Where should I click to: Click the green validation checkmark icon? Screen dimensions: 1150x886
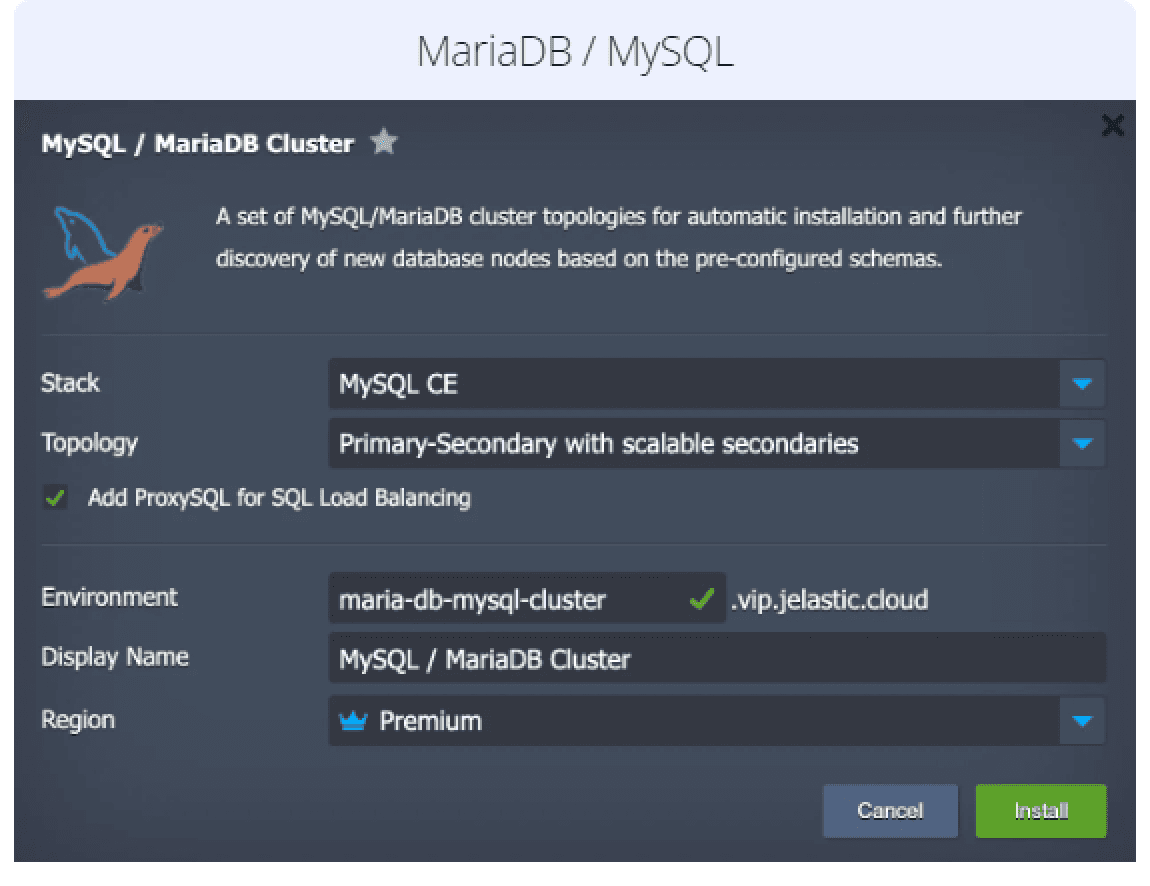702,599
